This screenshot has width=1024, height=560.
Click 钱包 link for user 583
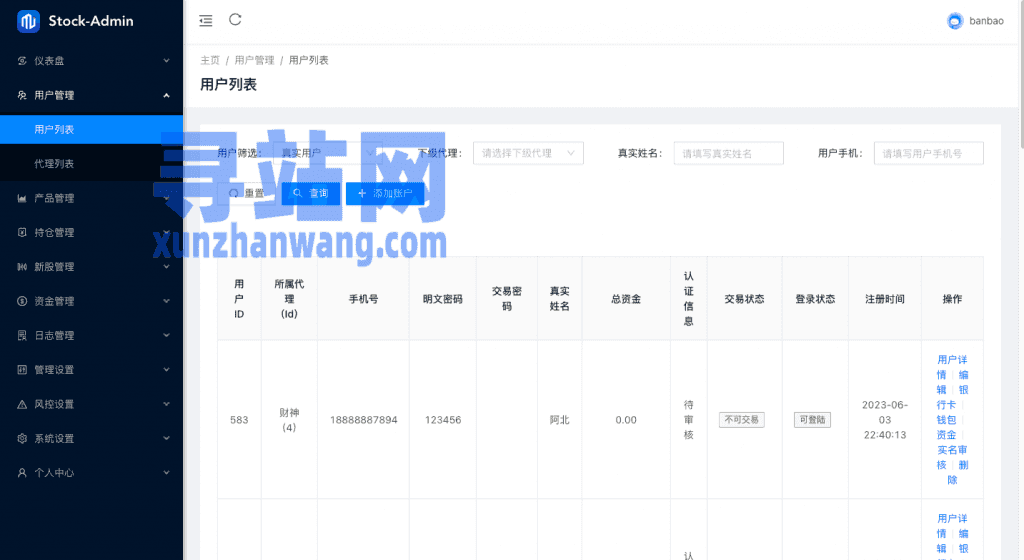[x=946, y=420]
